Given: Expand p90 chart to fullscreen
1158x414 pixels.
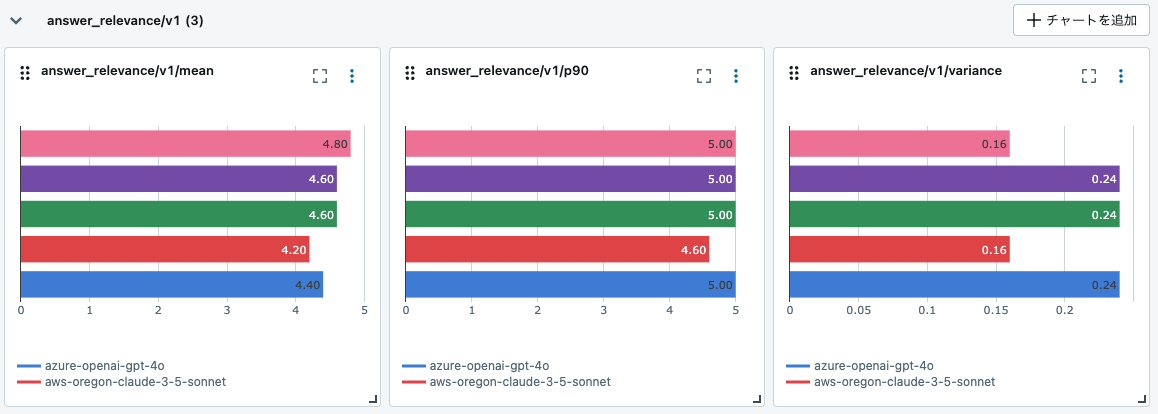Looking at the screenshot, I should pyautogui.click(x=704, y=76).
